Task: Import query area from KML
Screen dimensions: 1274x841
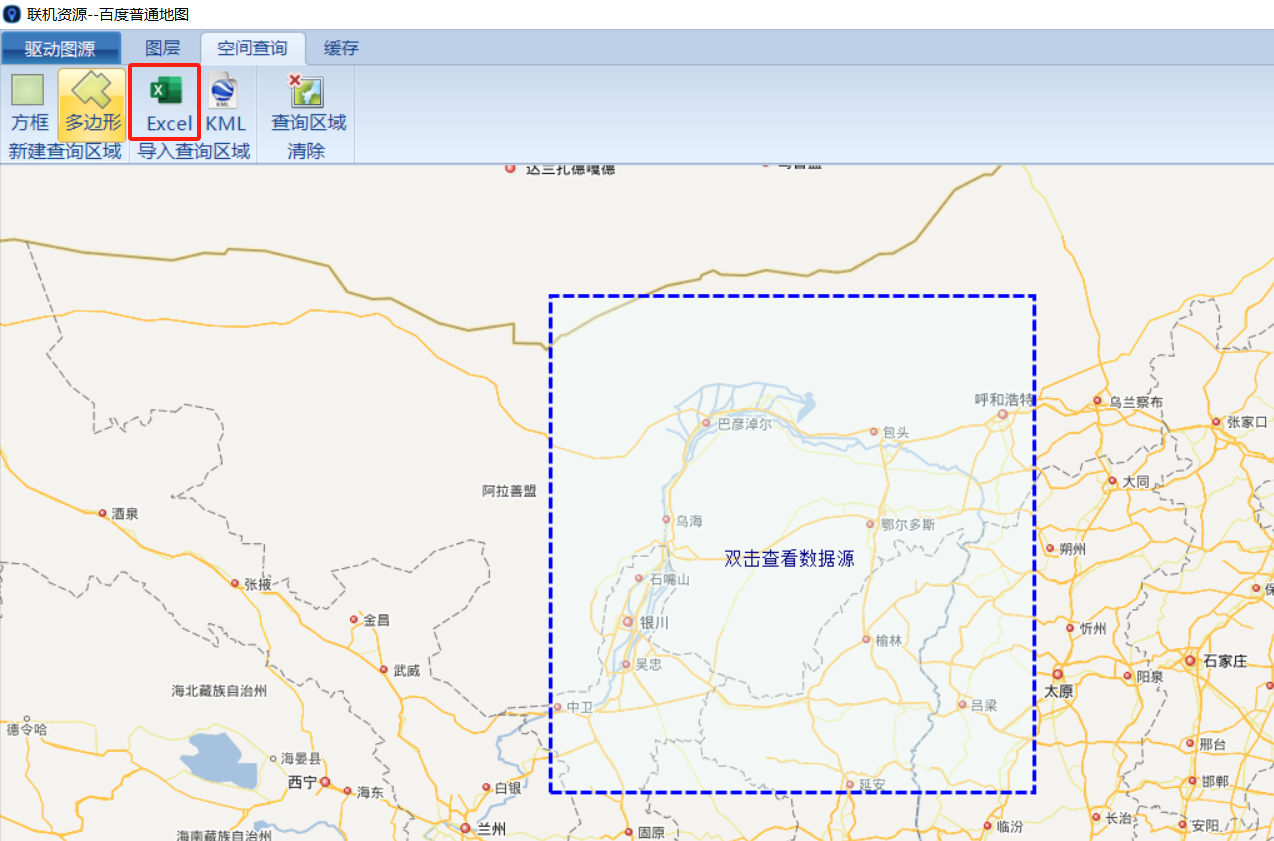Action: [x=225, y=103]
